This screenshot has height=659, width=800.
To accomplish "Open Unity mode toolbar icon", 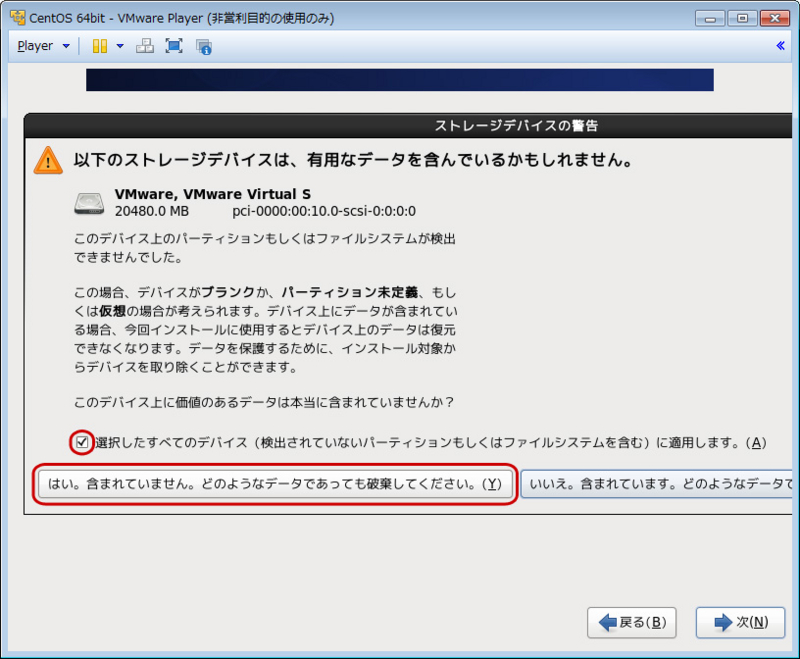I will [205, 46].
